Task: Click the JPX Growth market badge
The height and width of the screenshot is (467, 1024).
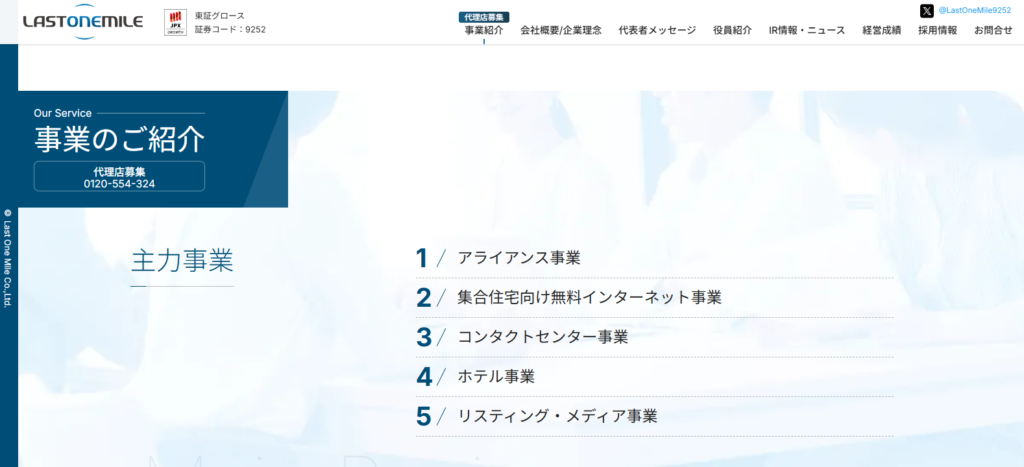Action: click(x=175, y=23)
